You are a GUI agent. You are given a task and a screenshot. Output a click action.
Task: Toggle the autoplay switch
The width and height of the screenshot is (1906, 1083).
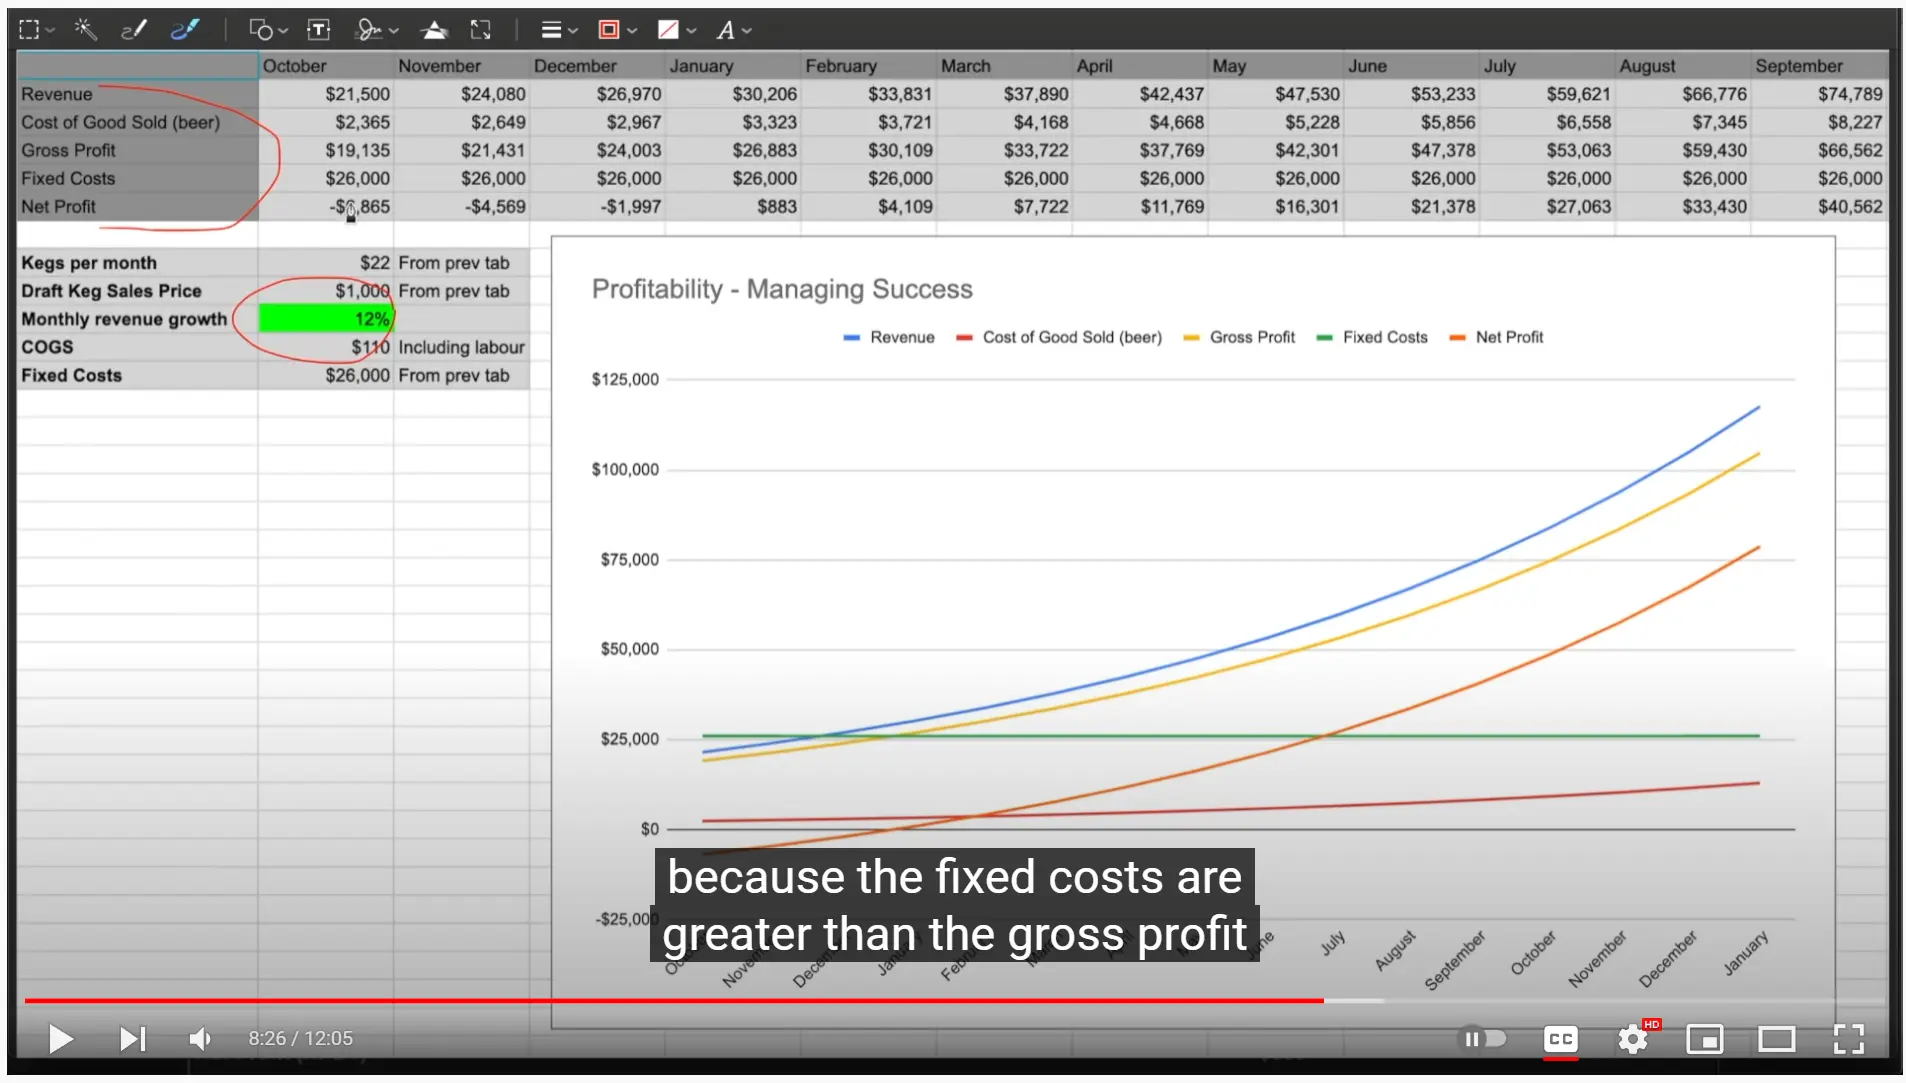[x=1483, y=1039]
